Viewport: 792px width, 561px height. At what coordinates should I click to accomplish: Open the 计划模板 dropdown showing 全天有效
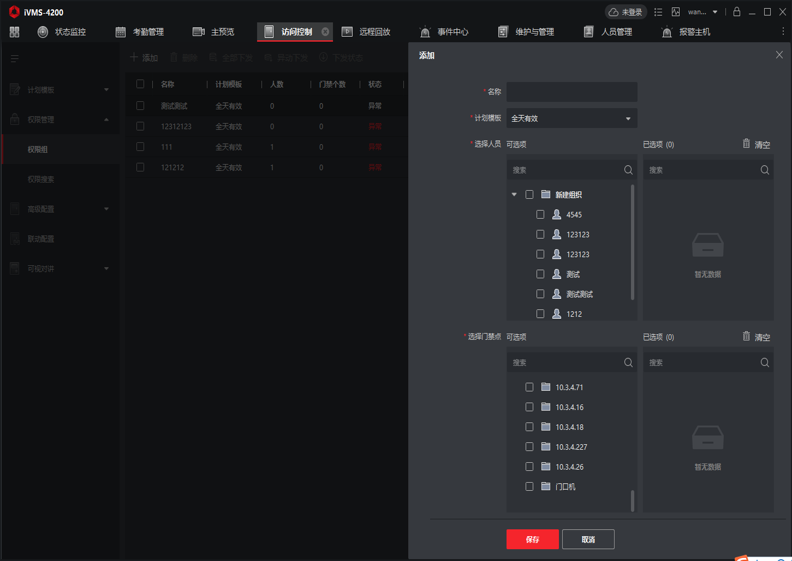pos(571,118)
